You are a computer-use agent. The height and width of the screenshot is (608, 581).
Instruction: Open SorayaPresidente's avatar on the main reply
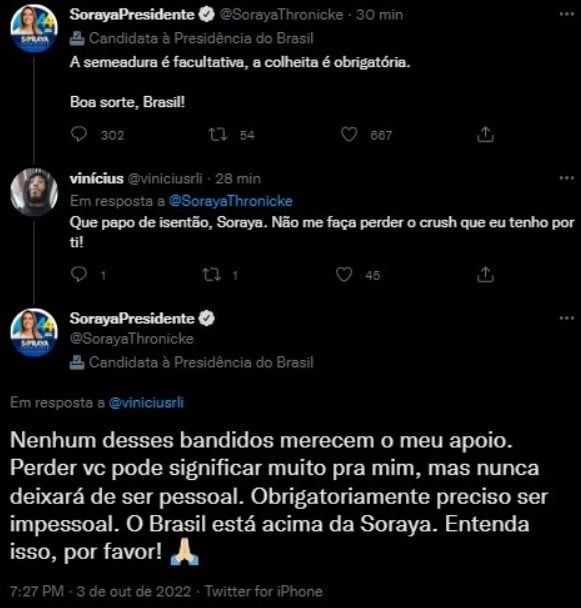pyautogui.click(x=34, y=332)
